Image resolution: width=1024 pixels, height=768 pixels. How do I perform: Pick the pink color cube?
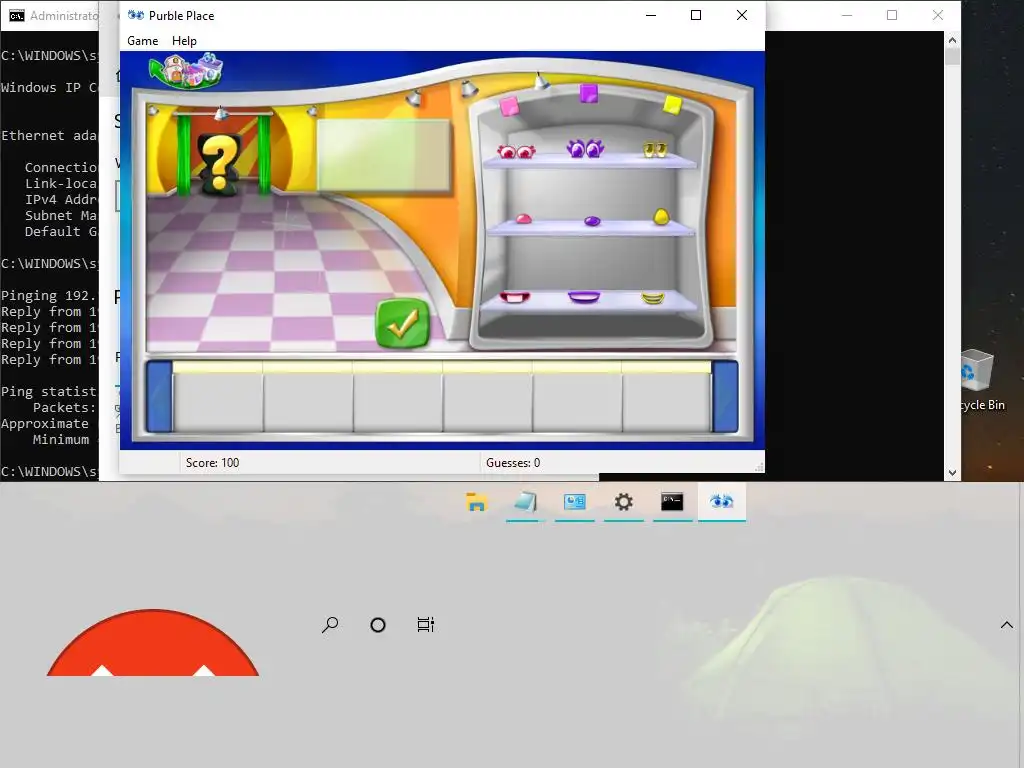509,106
